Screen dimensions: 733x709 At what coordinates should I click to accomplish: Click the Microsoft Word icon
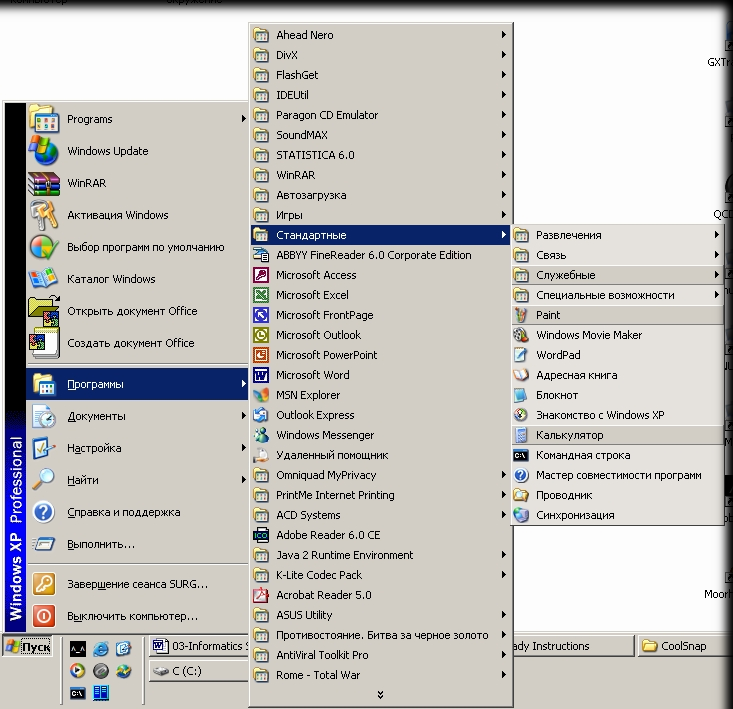click(261, 375)
